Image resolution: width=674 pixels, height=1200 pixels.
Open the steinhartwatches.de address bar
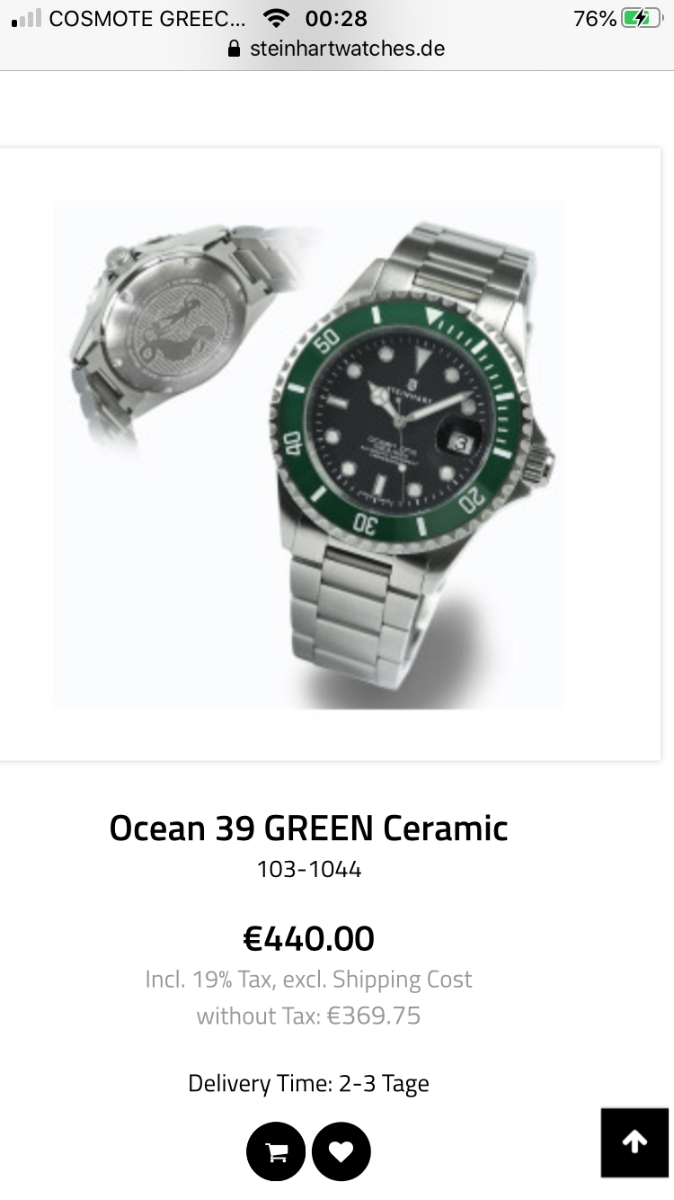(x=337, y=48)
